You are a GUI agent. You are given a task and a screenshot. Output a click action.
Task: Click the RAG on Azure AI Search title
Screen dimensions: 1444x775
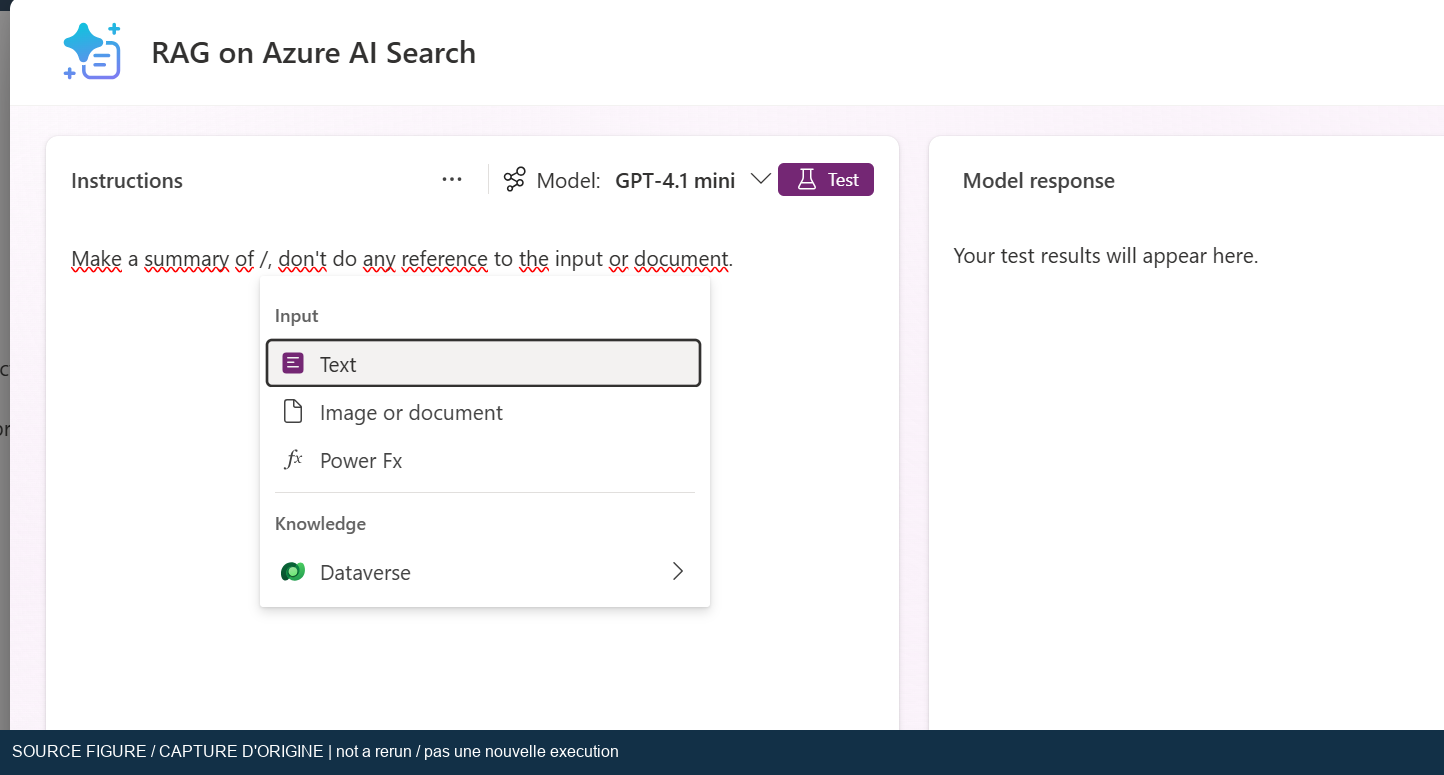click(314, 52)
